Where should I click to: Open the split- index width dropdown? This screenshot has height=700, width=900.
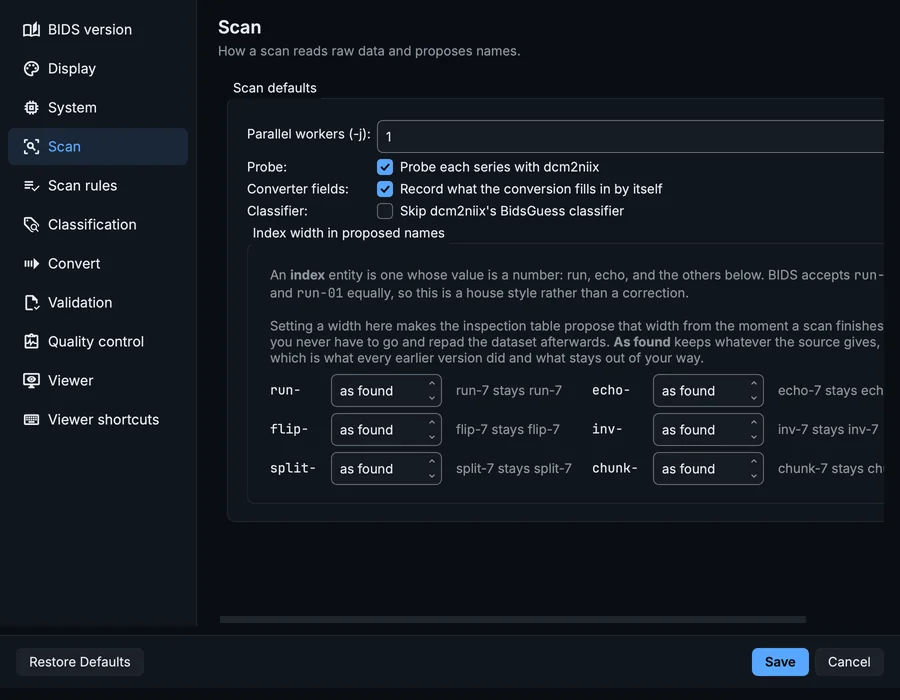[386, 469]
